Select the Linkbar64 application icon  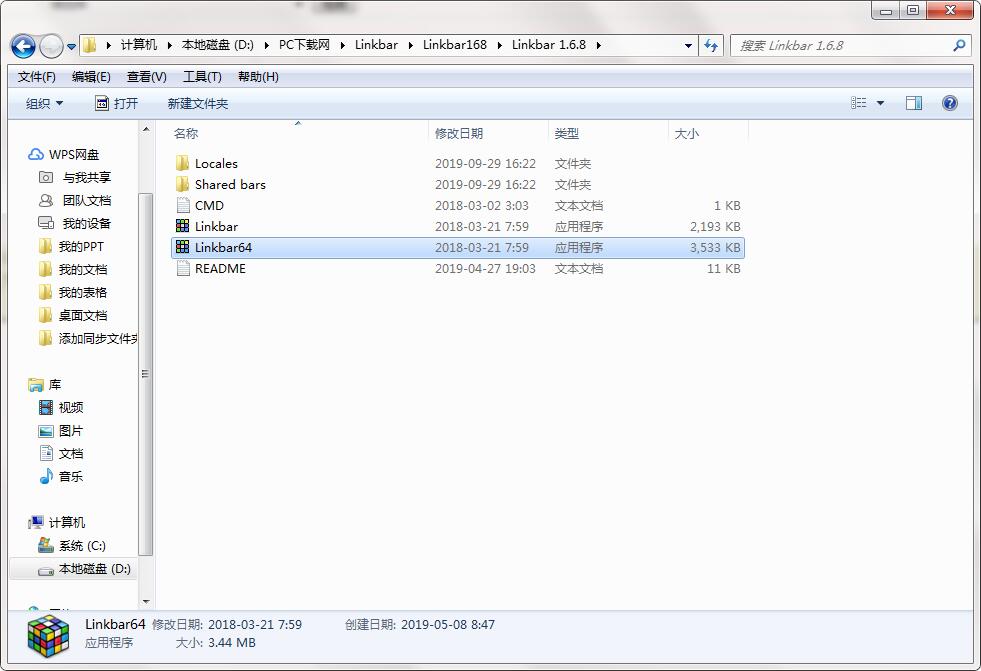pos(182,247)
